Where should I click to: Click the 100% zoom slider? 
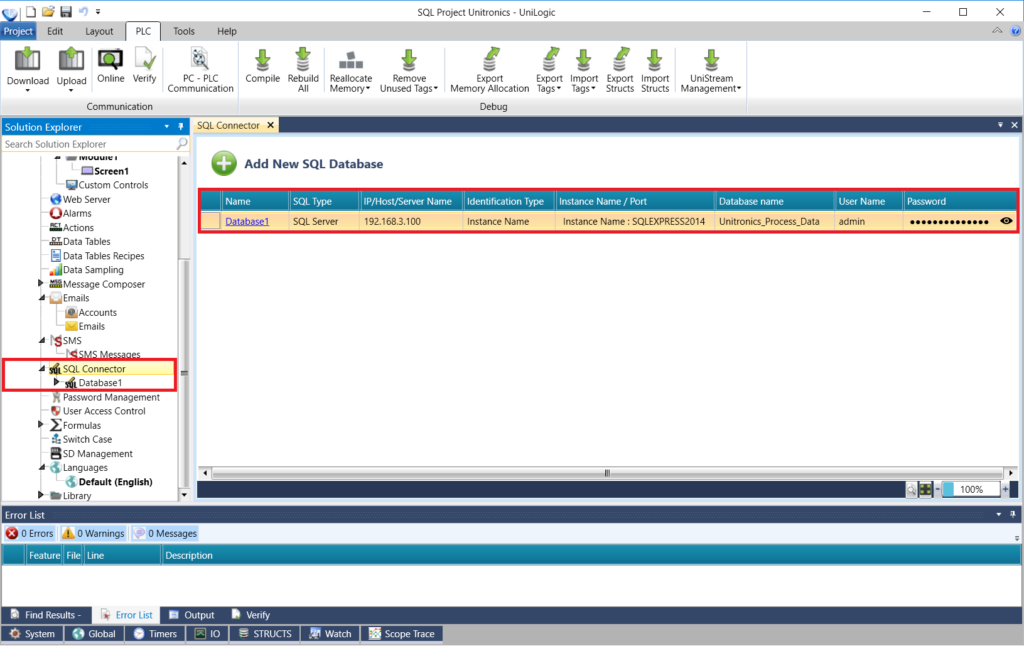click(970, 489)
